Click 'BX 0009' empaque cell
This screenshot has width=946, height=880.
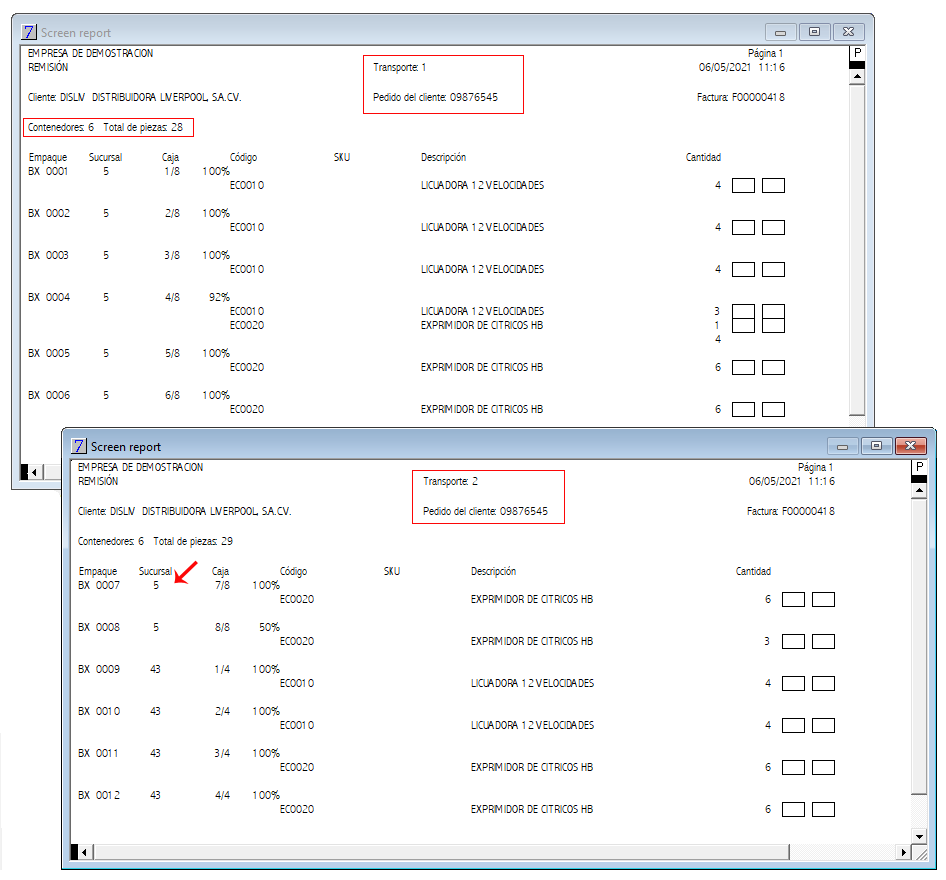click(x=99, y=669)
